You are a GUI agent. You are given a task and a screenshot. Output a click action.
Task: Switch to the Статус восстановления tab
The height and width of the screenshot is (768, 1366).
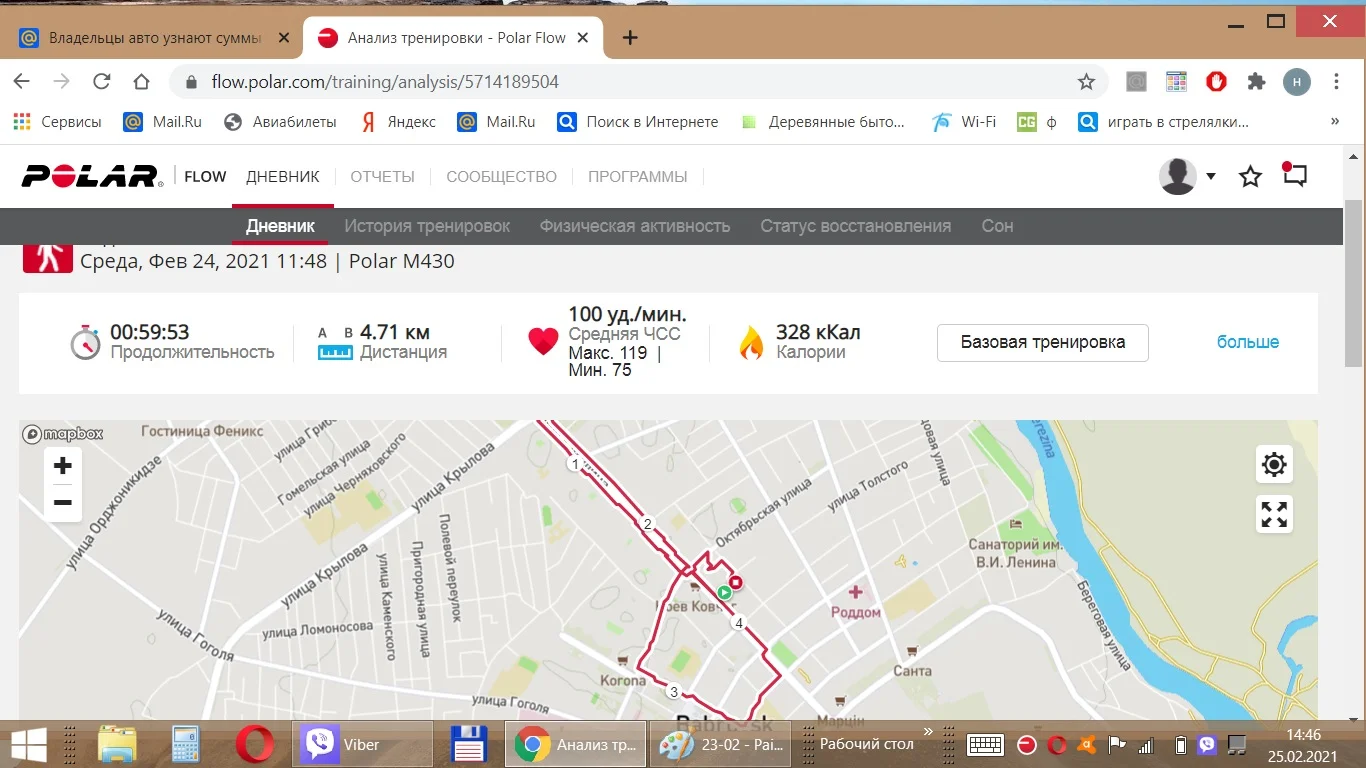click(856, 226)
